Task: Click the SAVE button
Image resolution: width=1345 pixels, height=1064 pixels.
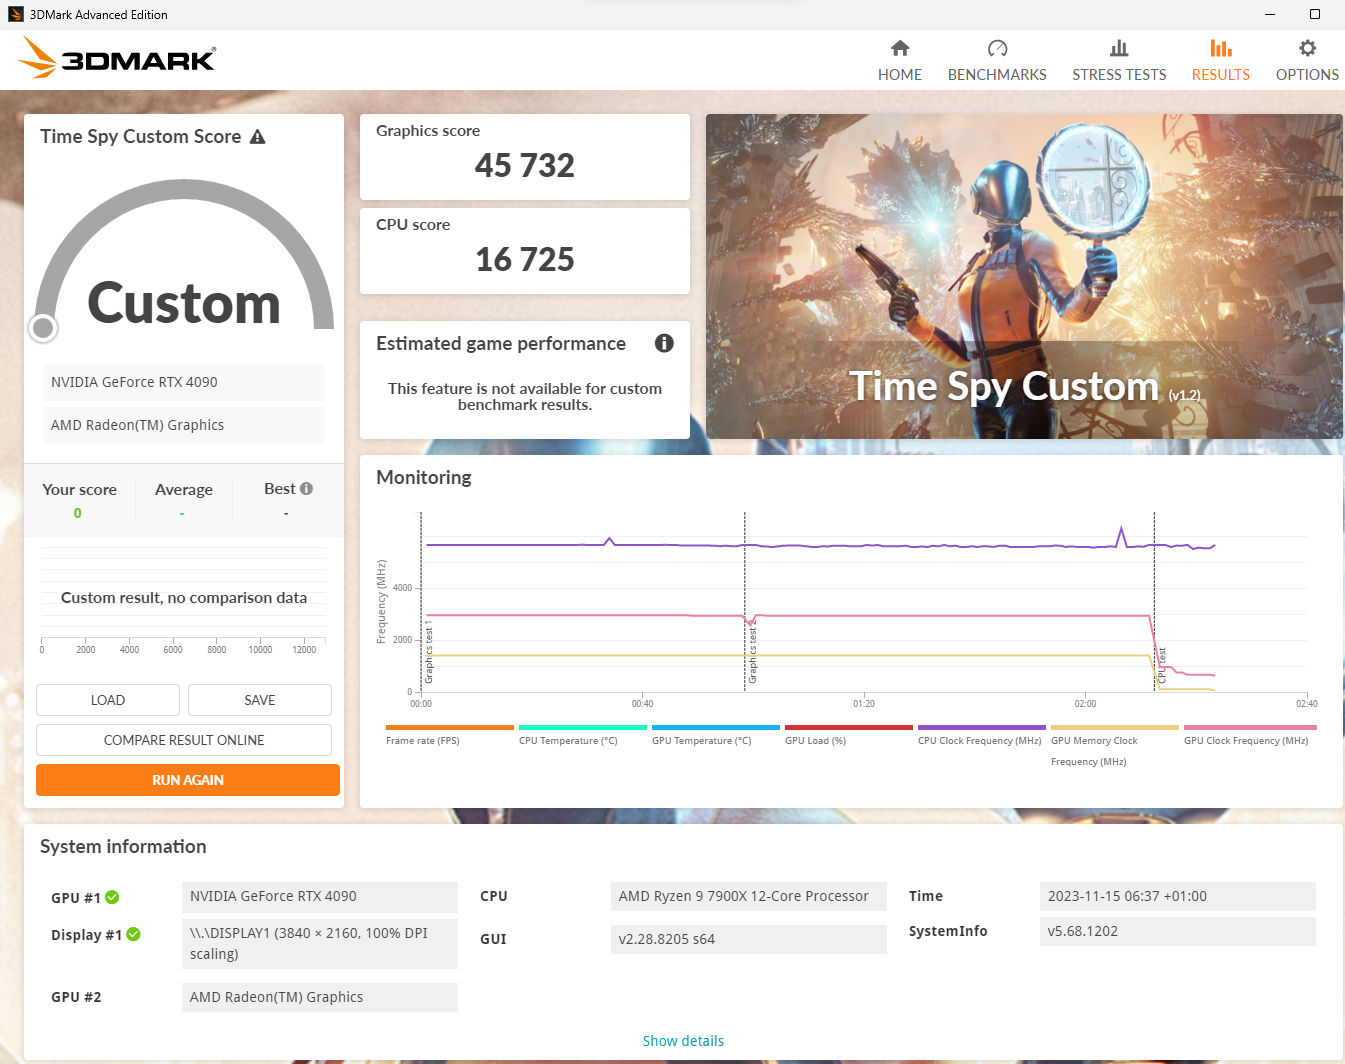Action: (x=260, y=700)
